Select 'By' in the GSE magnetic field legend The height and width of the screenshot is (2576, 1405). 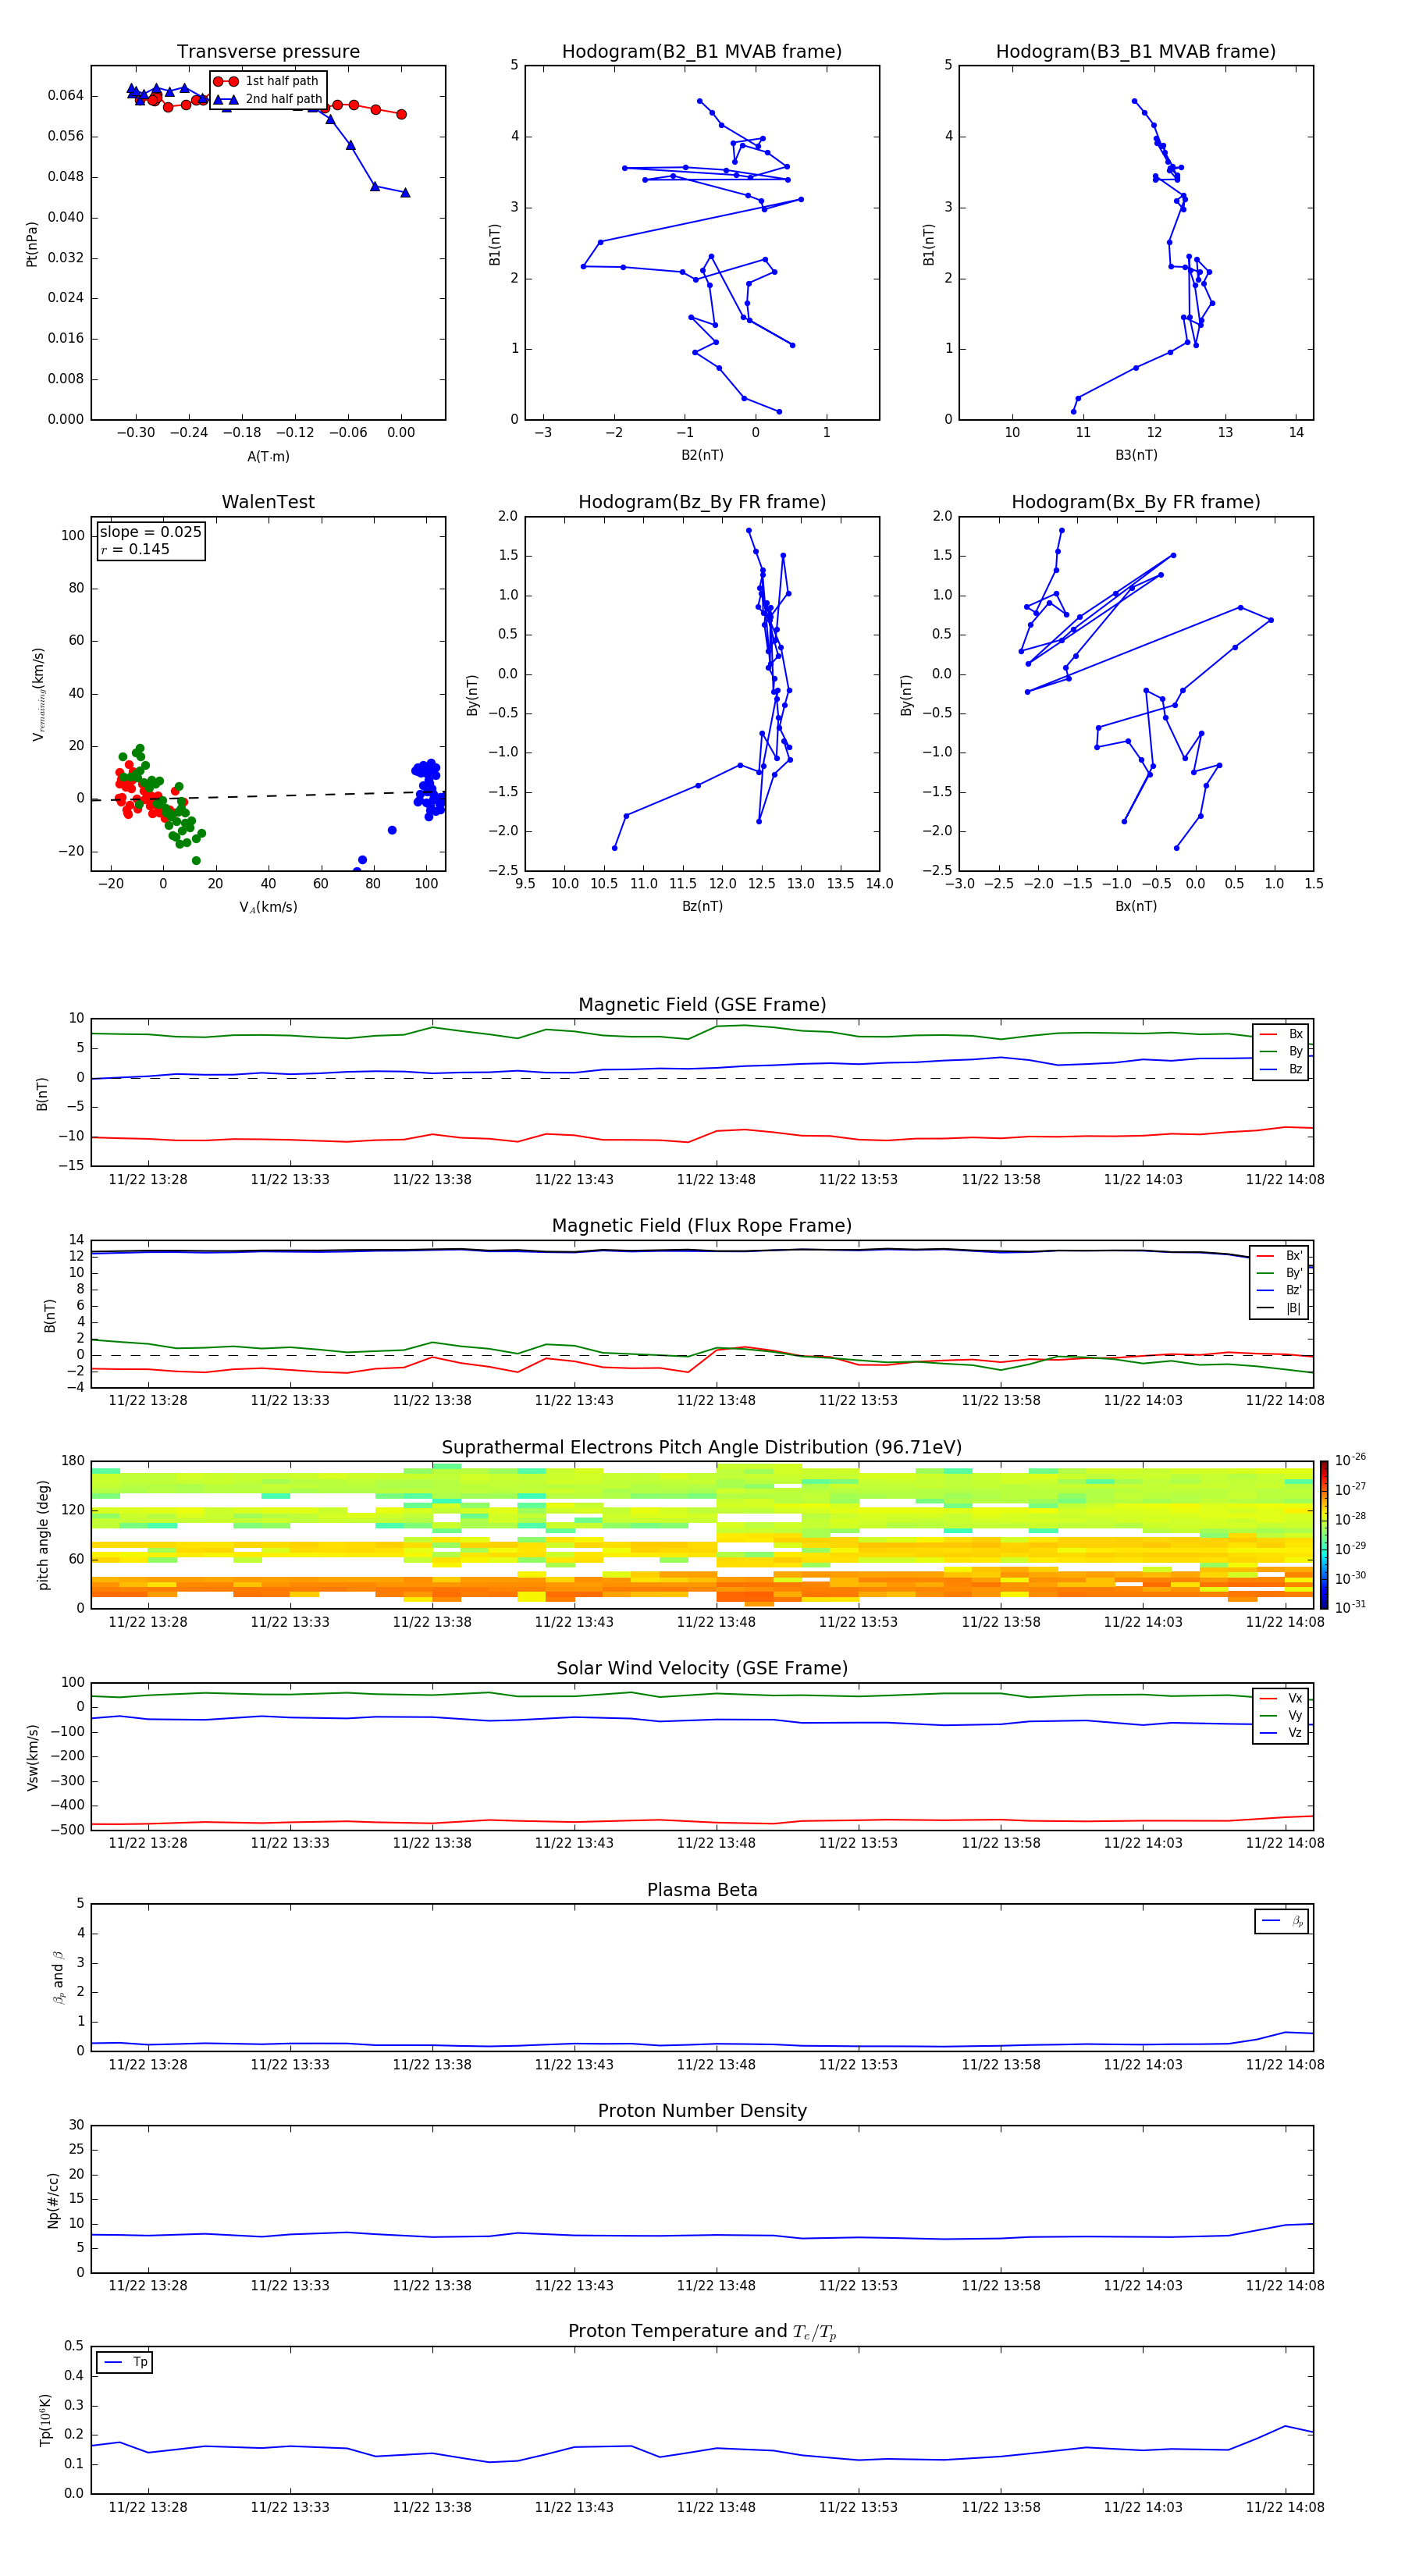1281,1052
